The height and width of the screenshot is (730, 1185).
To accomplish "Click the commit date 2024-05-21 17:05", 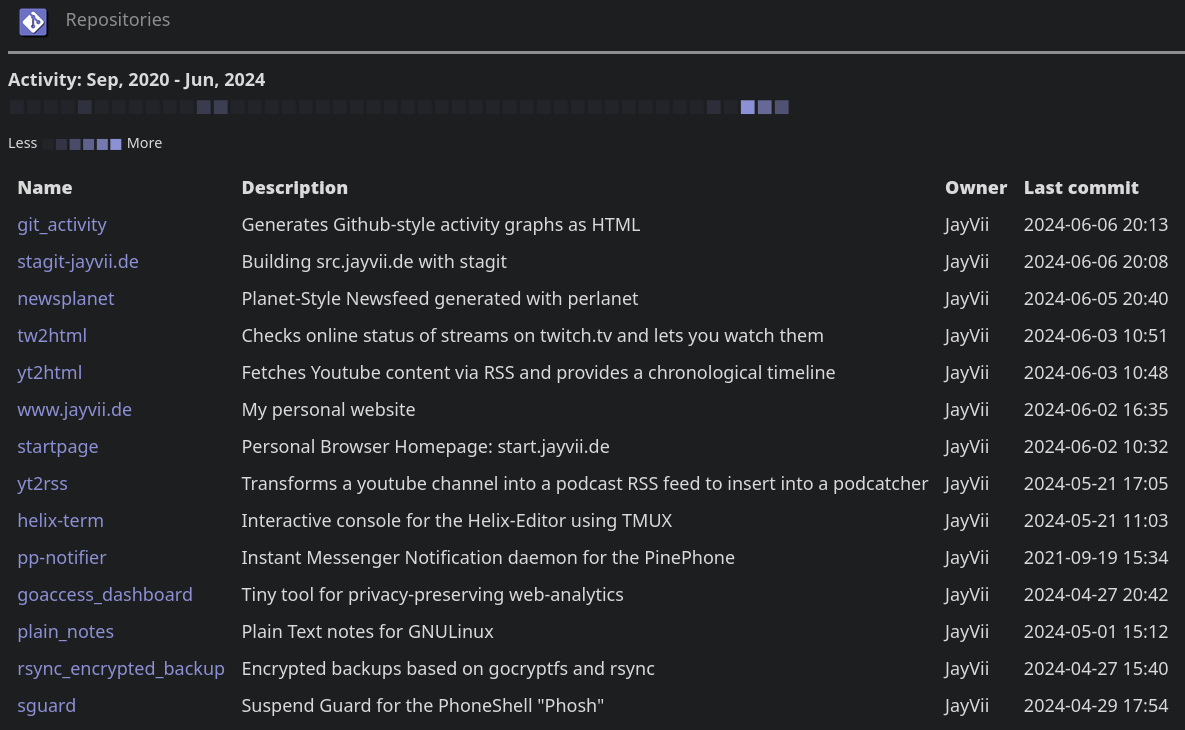I will [1096, 484].
